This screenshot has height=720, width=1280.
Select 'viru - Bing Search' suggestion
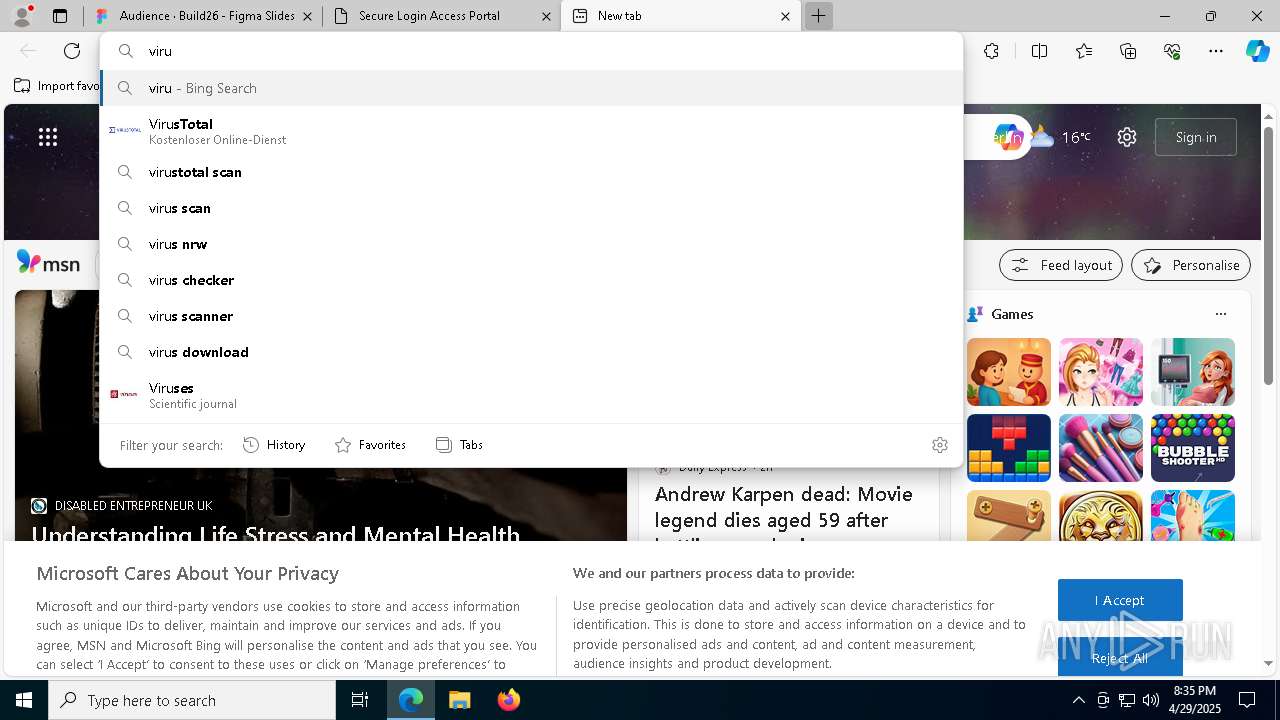(531, 88)
